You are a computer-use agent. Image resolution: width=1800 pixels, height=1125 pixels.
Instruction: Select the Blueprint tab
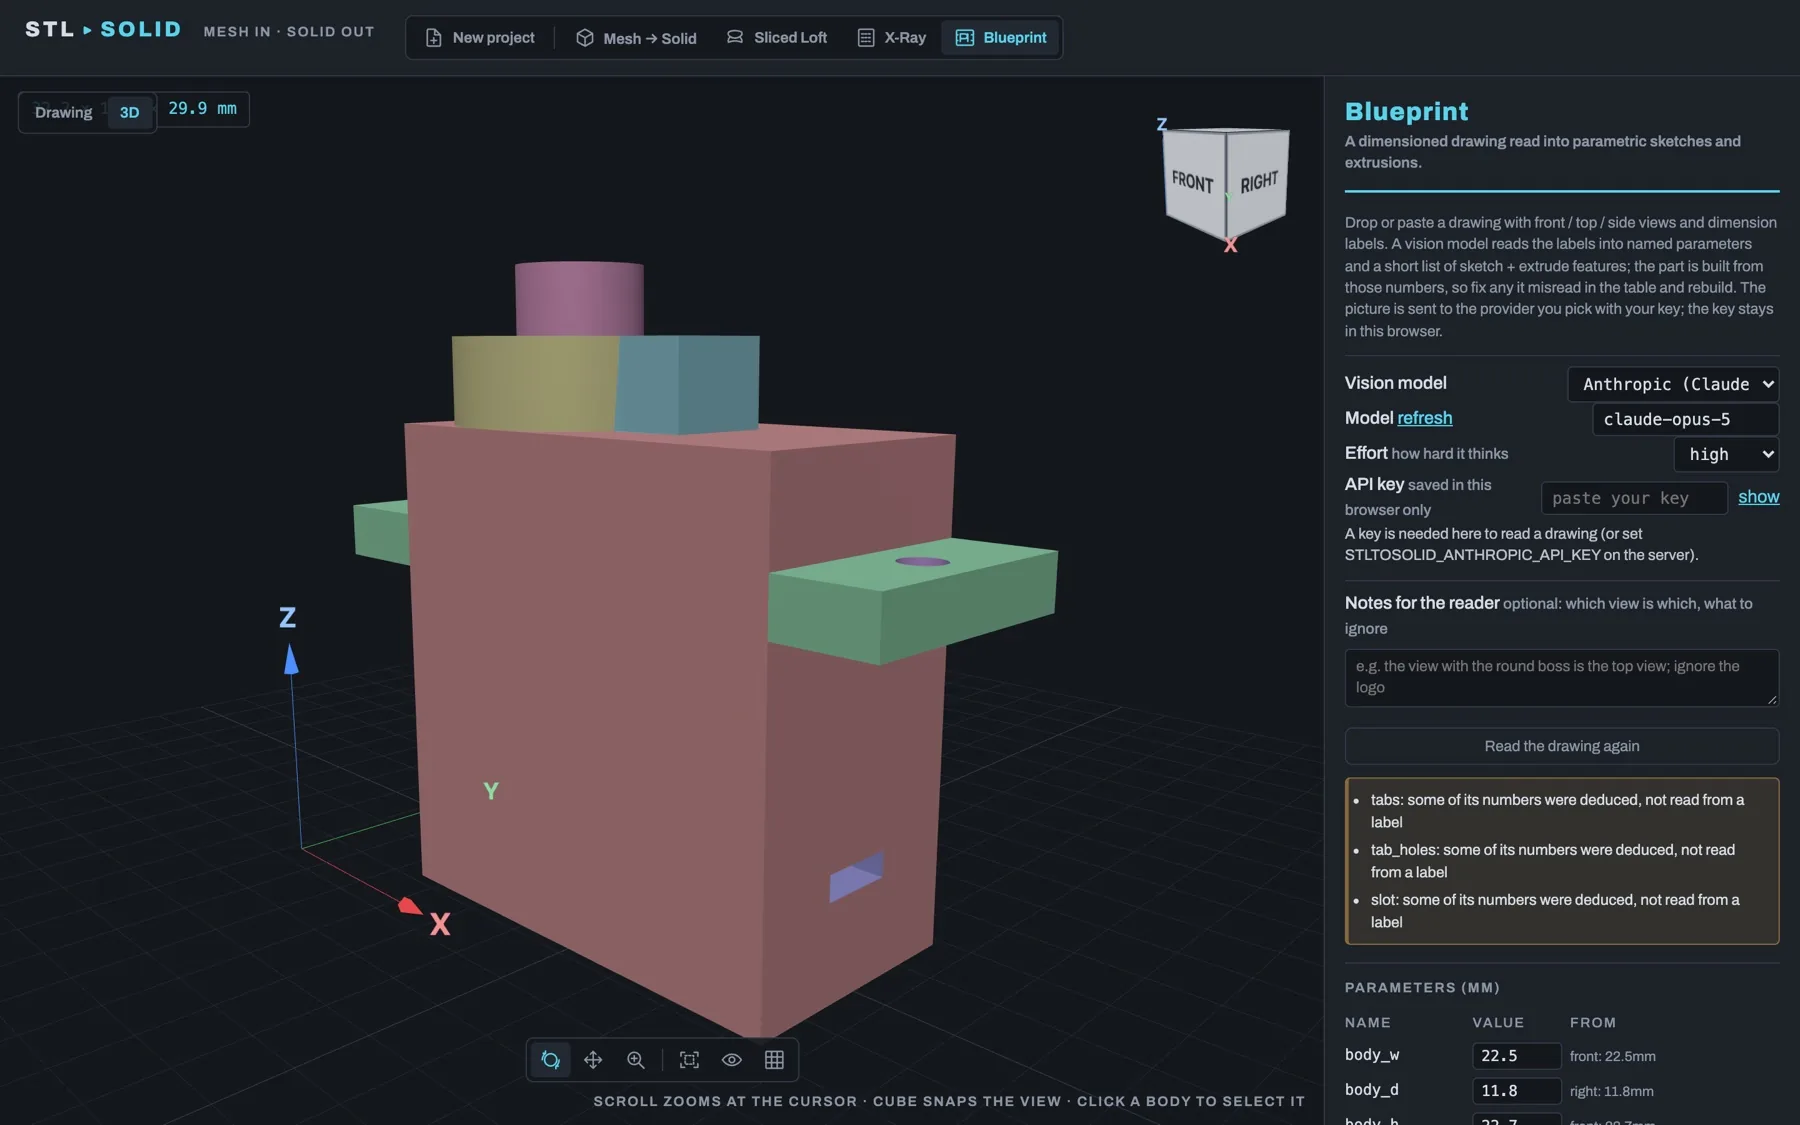[1001, 38]
